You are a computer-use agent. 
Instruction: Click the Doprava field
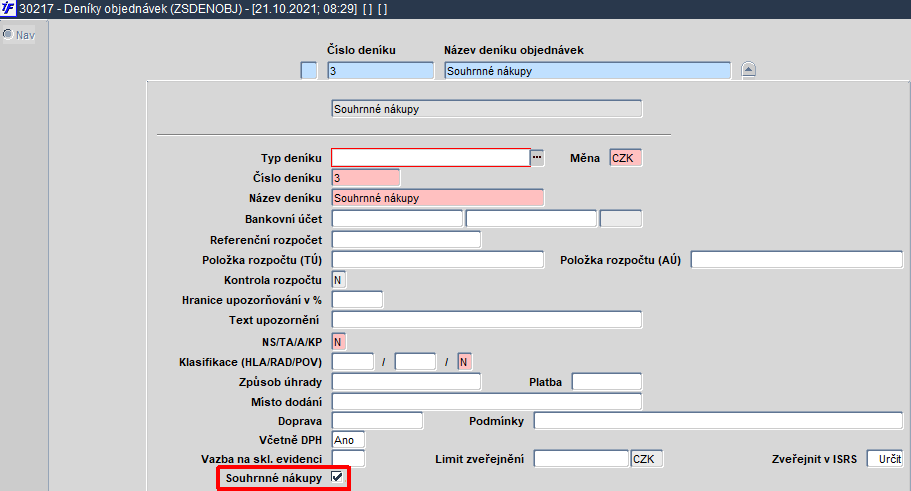coord(377,421)
